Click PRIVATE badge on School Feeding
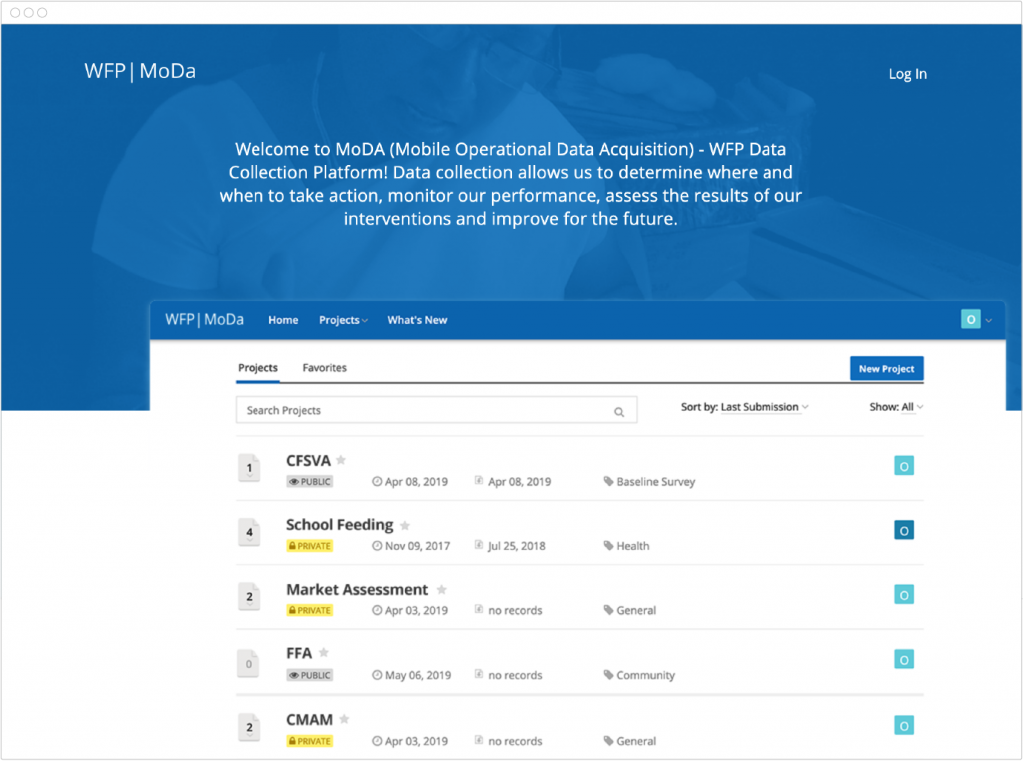The width and height of the screenshot is (1024, 761). coord(310,546)
